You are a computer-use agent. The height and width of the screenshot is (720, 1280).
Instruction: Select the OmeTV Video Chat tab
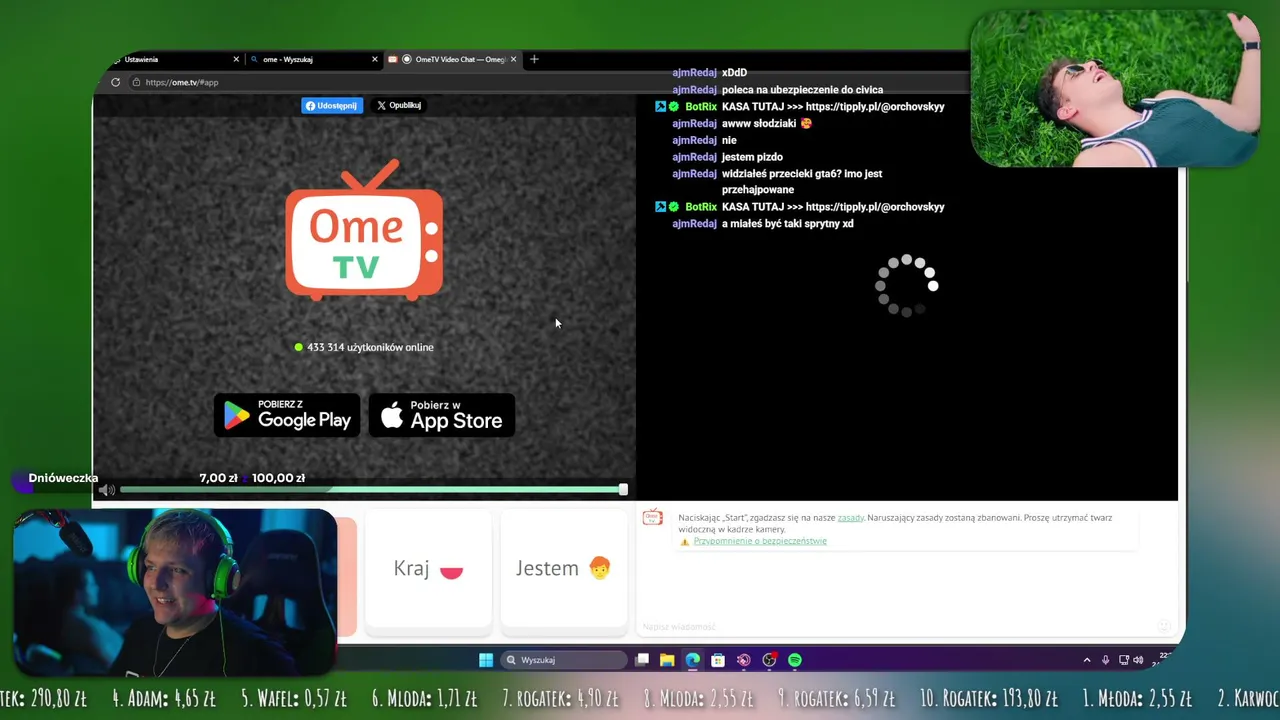coord(453,59)
